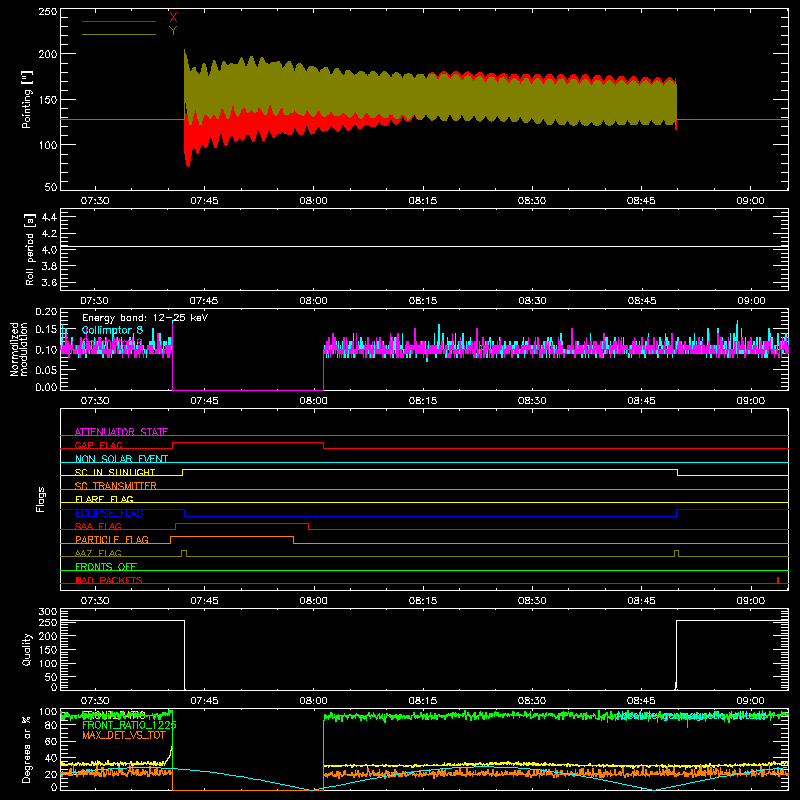This screenshot has height=800, width=800.
Task: Click the 07:30 tick under the Quality plot
Action: pyautogui.click(x=95, y=701)
